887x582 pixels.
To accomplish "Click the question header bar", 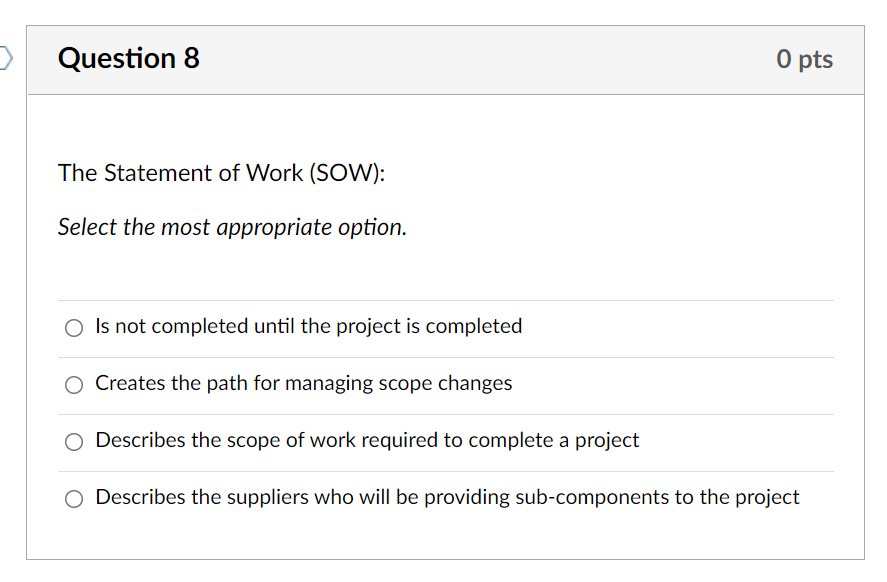I will (x=445, y=59).
